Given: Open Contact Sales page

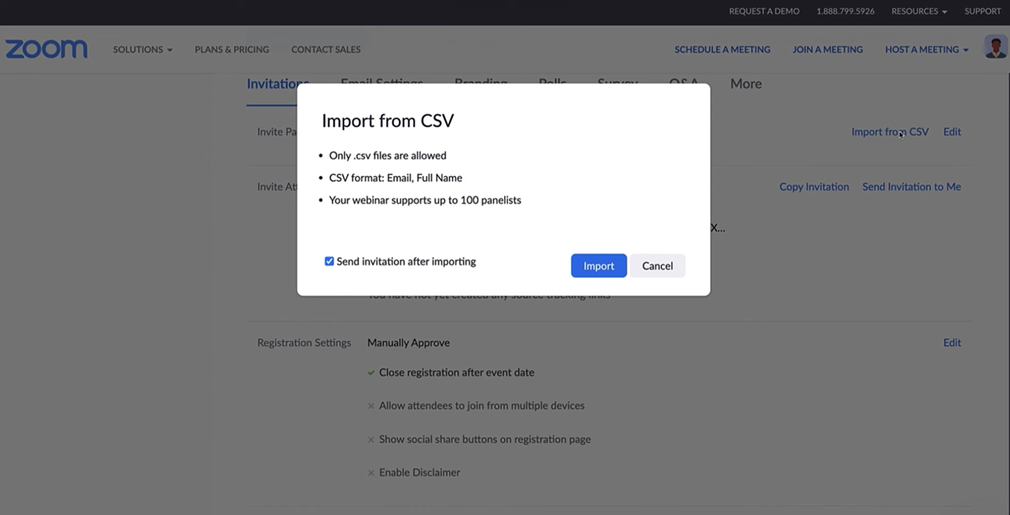Looking at the screenshot, I should (x=326, y=49).
